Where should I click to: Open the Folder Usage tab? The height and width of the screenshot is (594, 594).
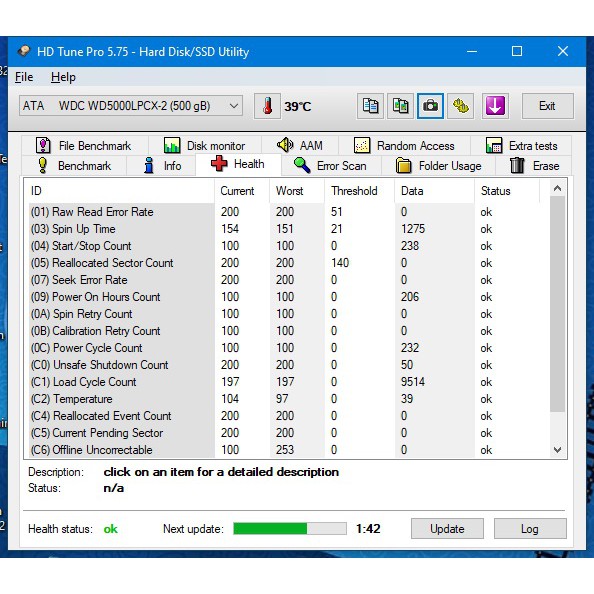point(438,166)
